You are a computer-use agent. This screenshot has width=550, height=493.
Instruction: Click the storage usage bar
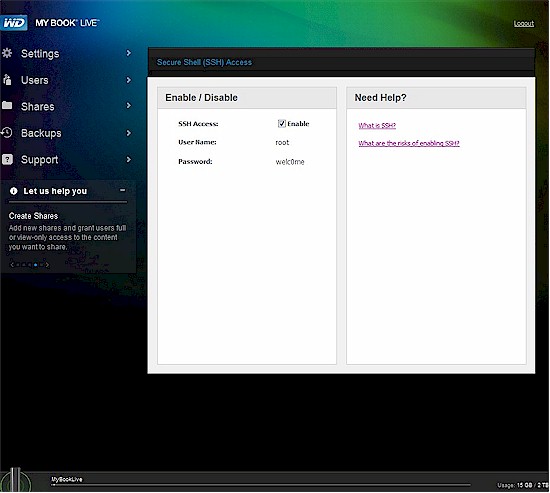pyautogui.click(x=261, y=485)
